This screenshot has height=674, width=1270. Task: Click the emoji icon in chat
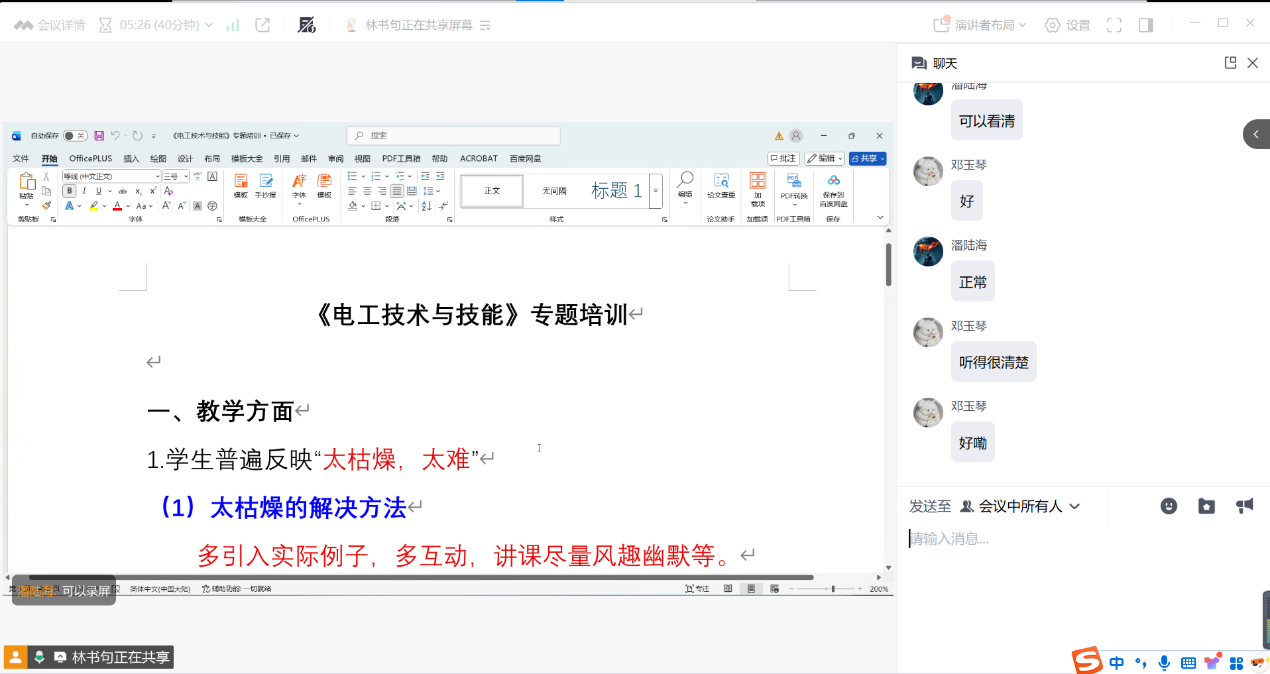(x=1168, y=506)
